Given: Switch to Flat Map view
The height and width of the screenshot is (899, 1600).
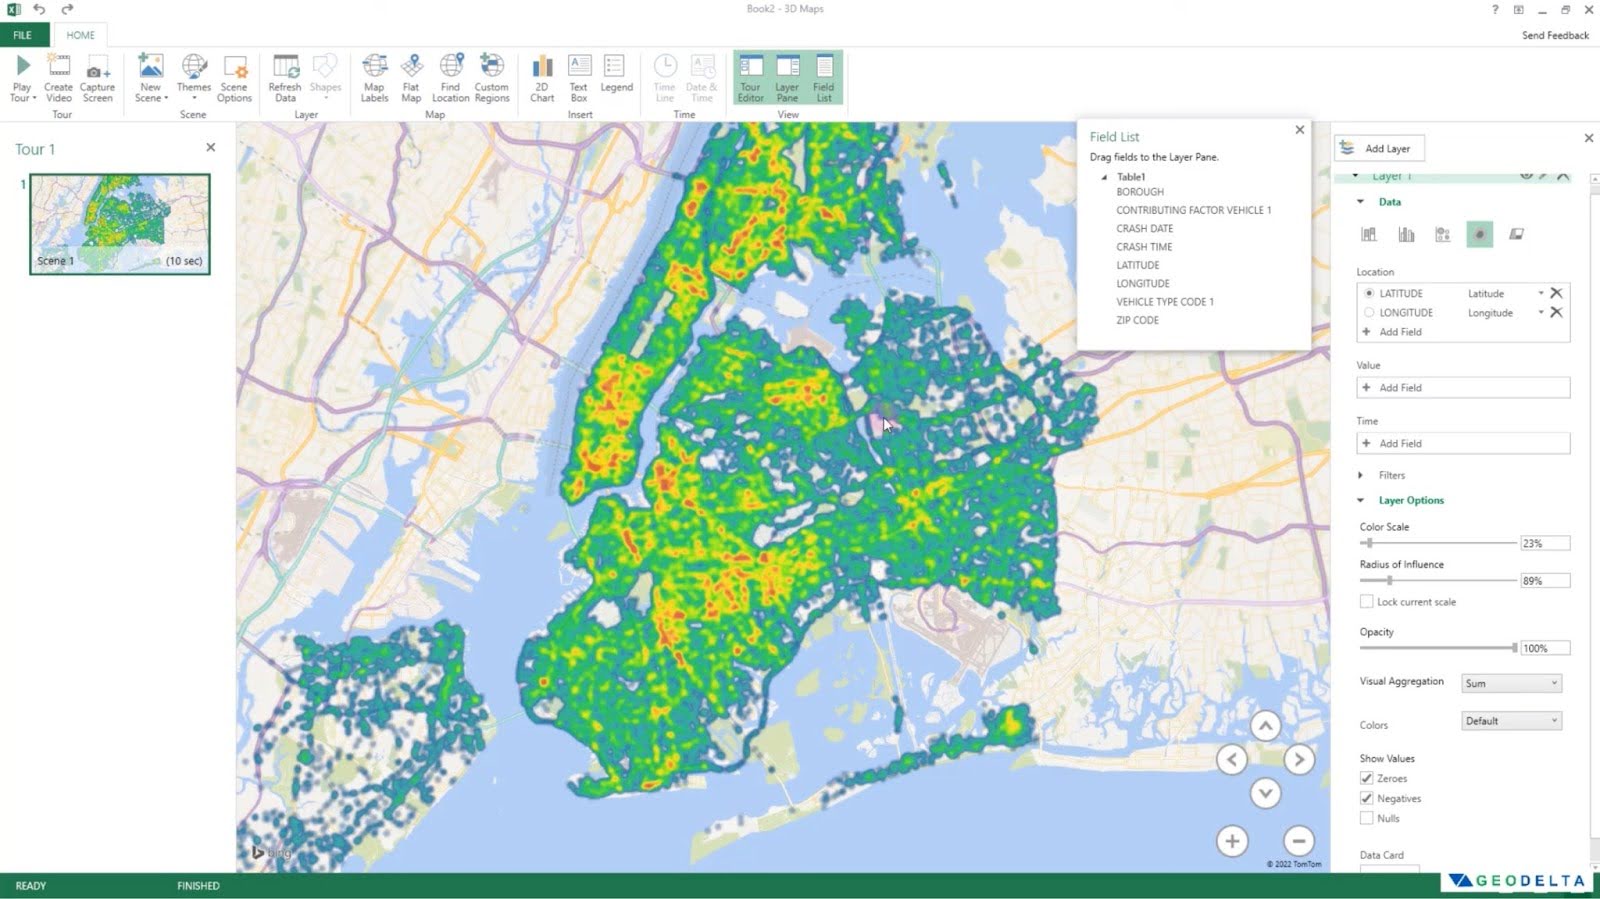Looking at the screenshot, I should [411, 68].
